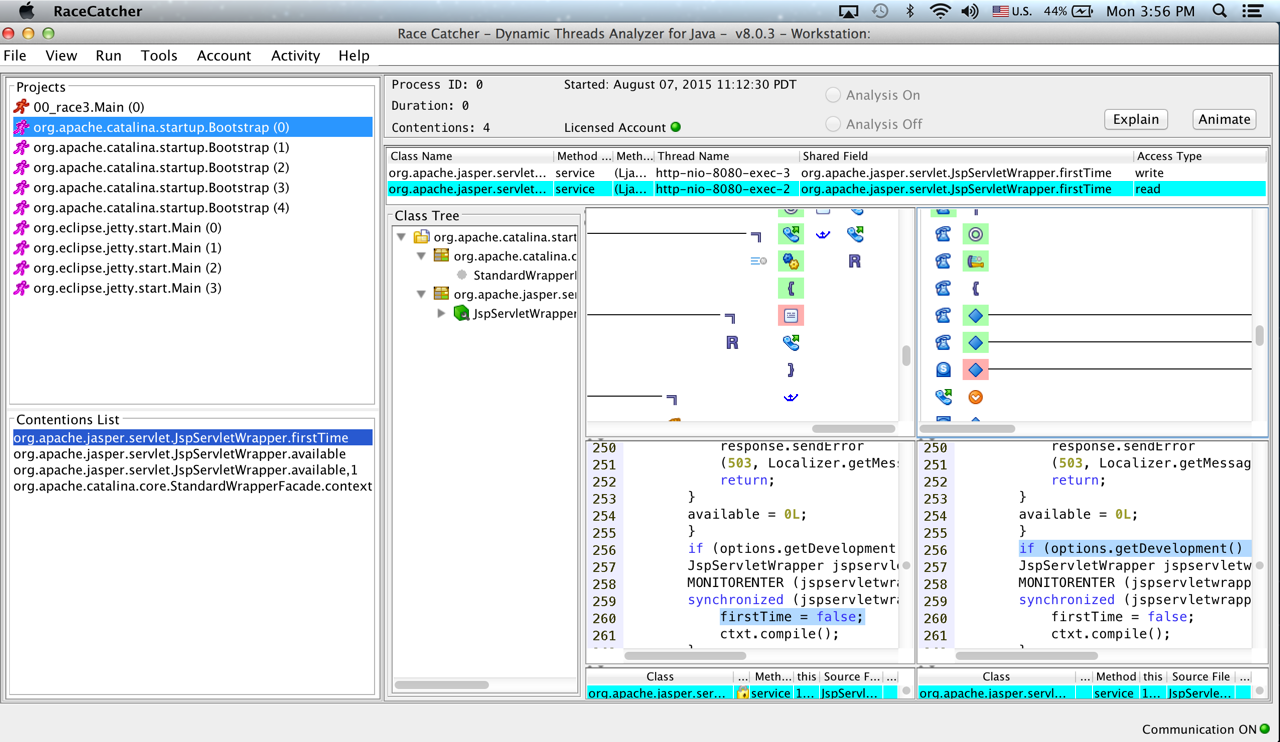Image resolution: width=1280 pixels, height=742 pixels.
Task: Expand the JspServletWrapper tree node
Action: 441,313
